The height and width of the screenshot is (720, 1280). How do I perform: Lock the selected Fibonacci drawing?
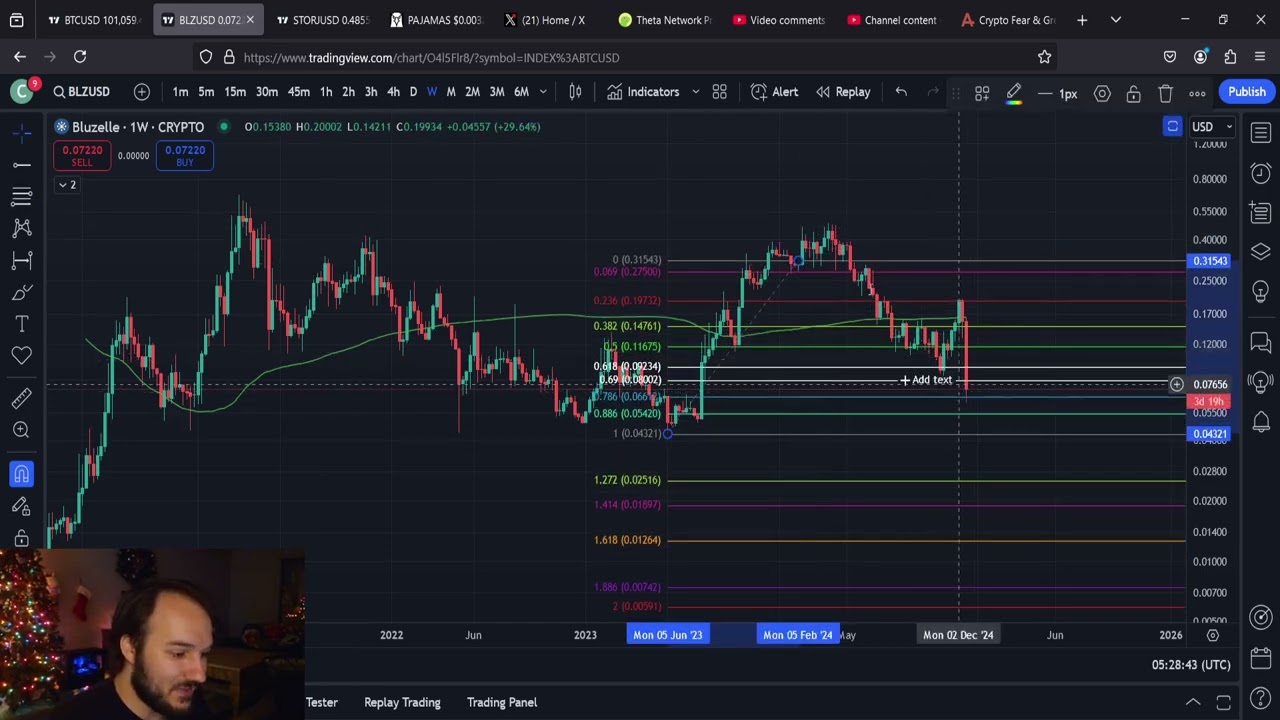coord(1134,93)
